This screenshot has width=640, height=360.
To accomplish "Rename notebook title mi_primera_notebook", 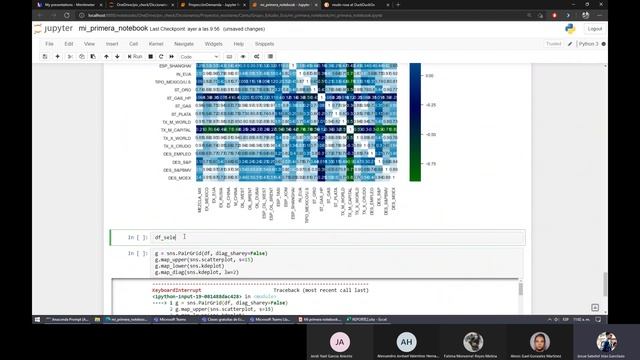I will 113,29.
